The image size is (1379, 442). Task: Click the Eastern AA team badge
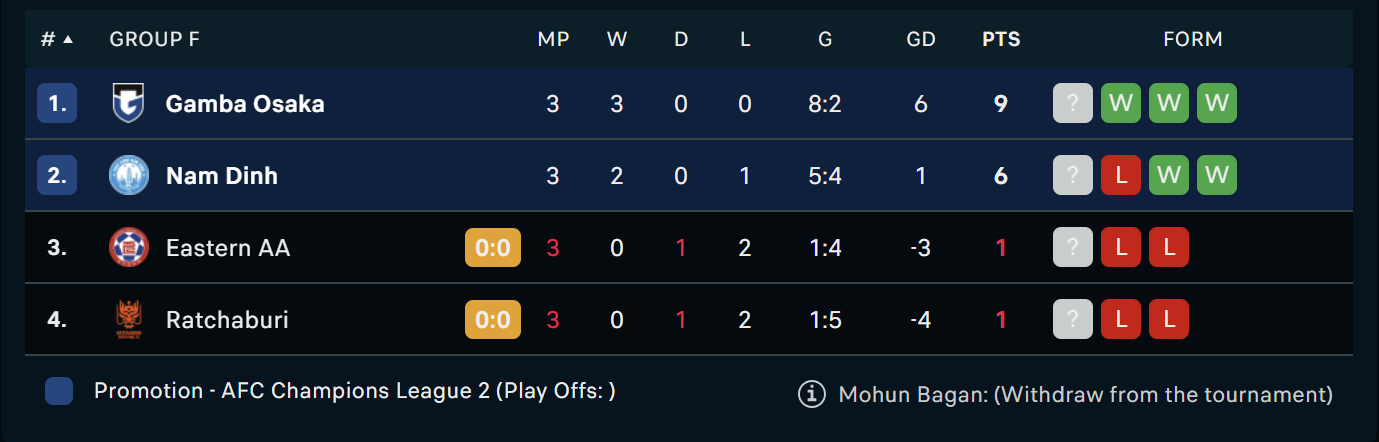click(x=128, y=248)
